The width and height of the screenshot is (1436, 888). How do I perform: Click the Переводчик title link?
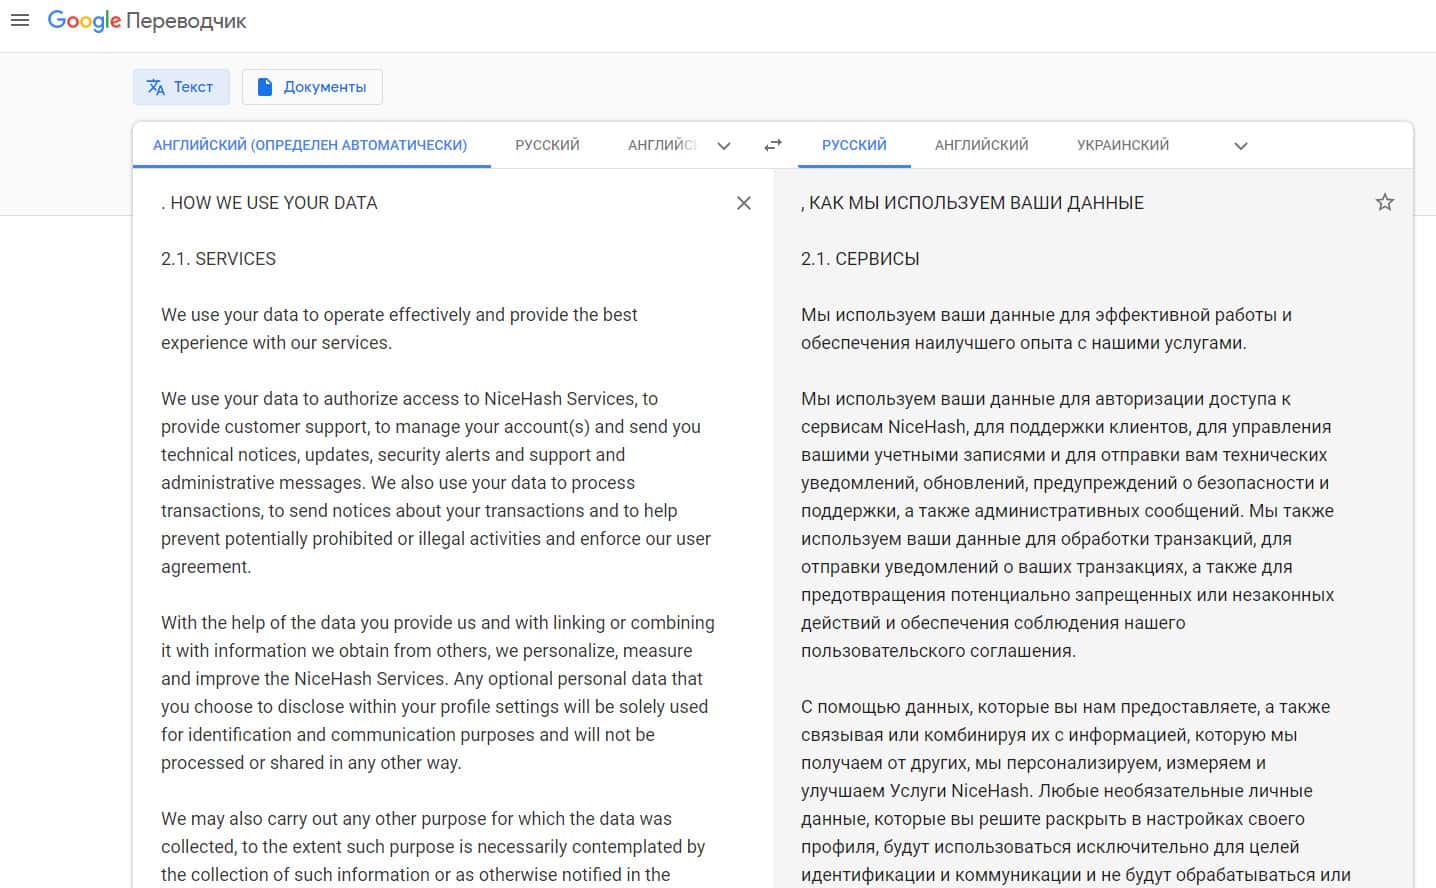[186, 21]
